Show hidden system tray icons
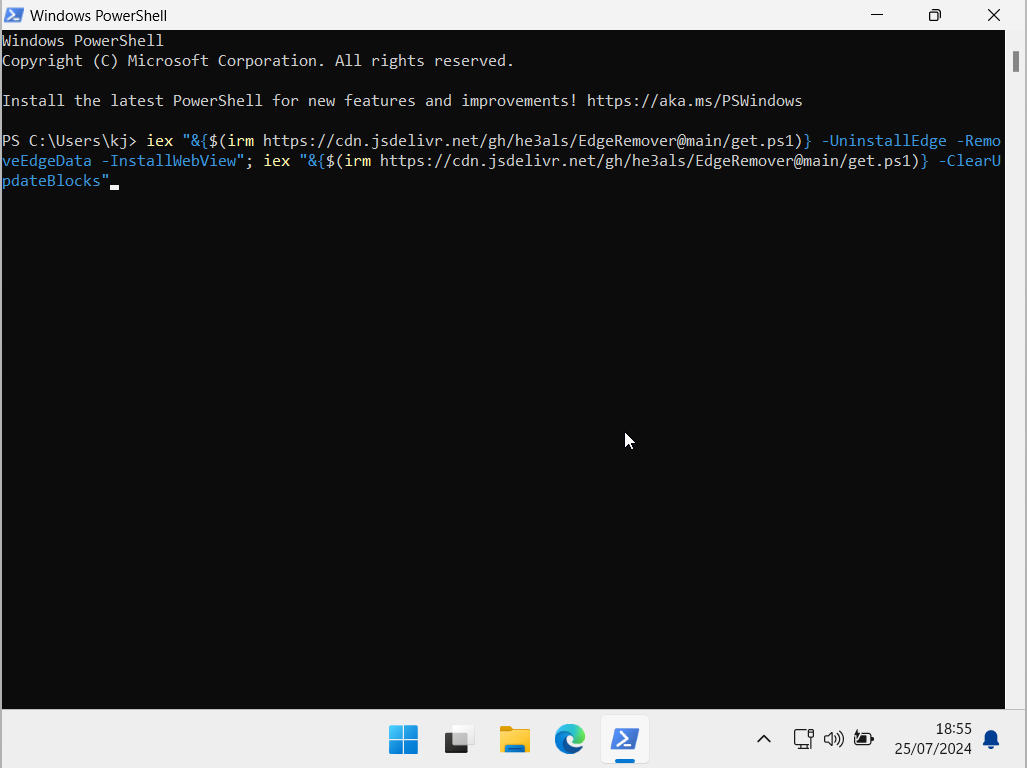The width and height of the screenshot is (1027, 768). [764, 739]
